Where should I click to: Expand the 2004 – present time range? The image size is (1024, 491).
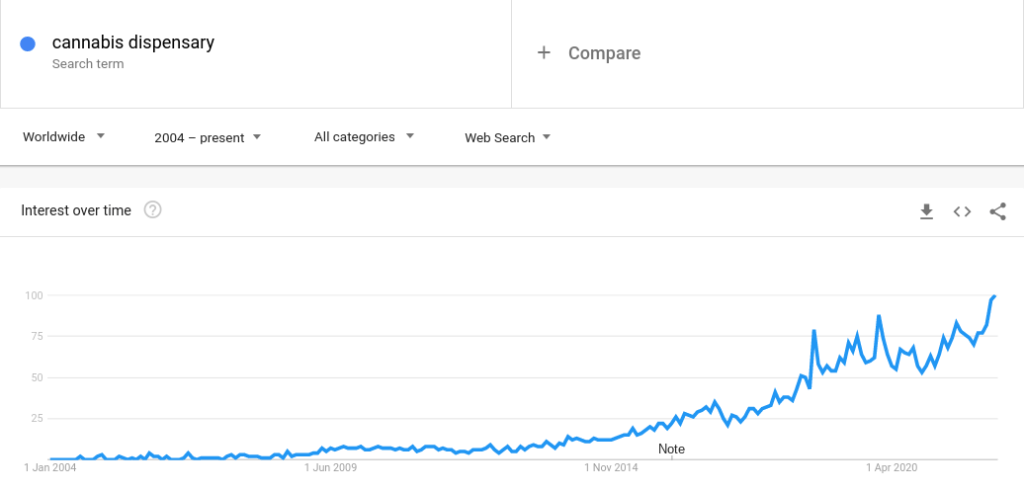point(208,138)
